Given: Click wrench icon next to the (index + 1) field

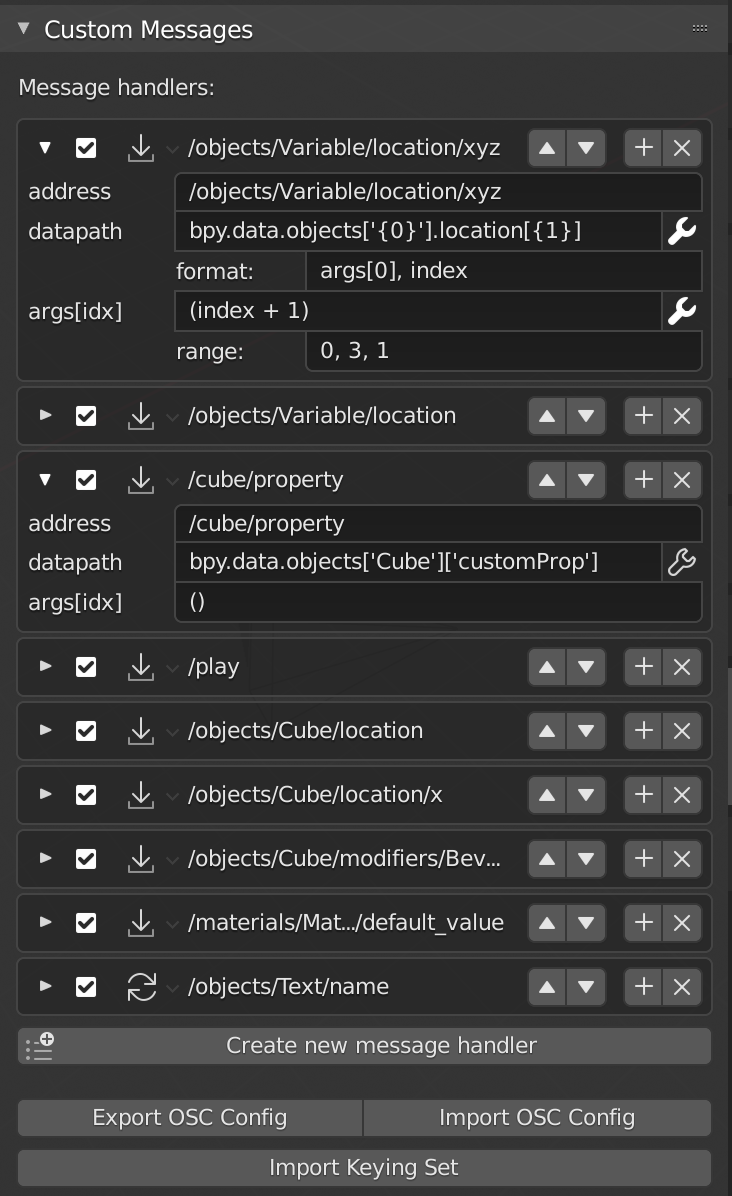Looking at the screenshot, I should pos(682,311).
